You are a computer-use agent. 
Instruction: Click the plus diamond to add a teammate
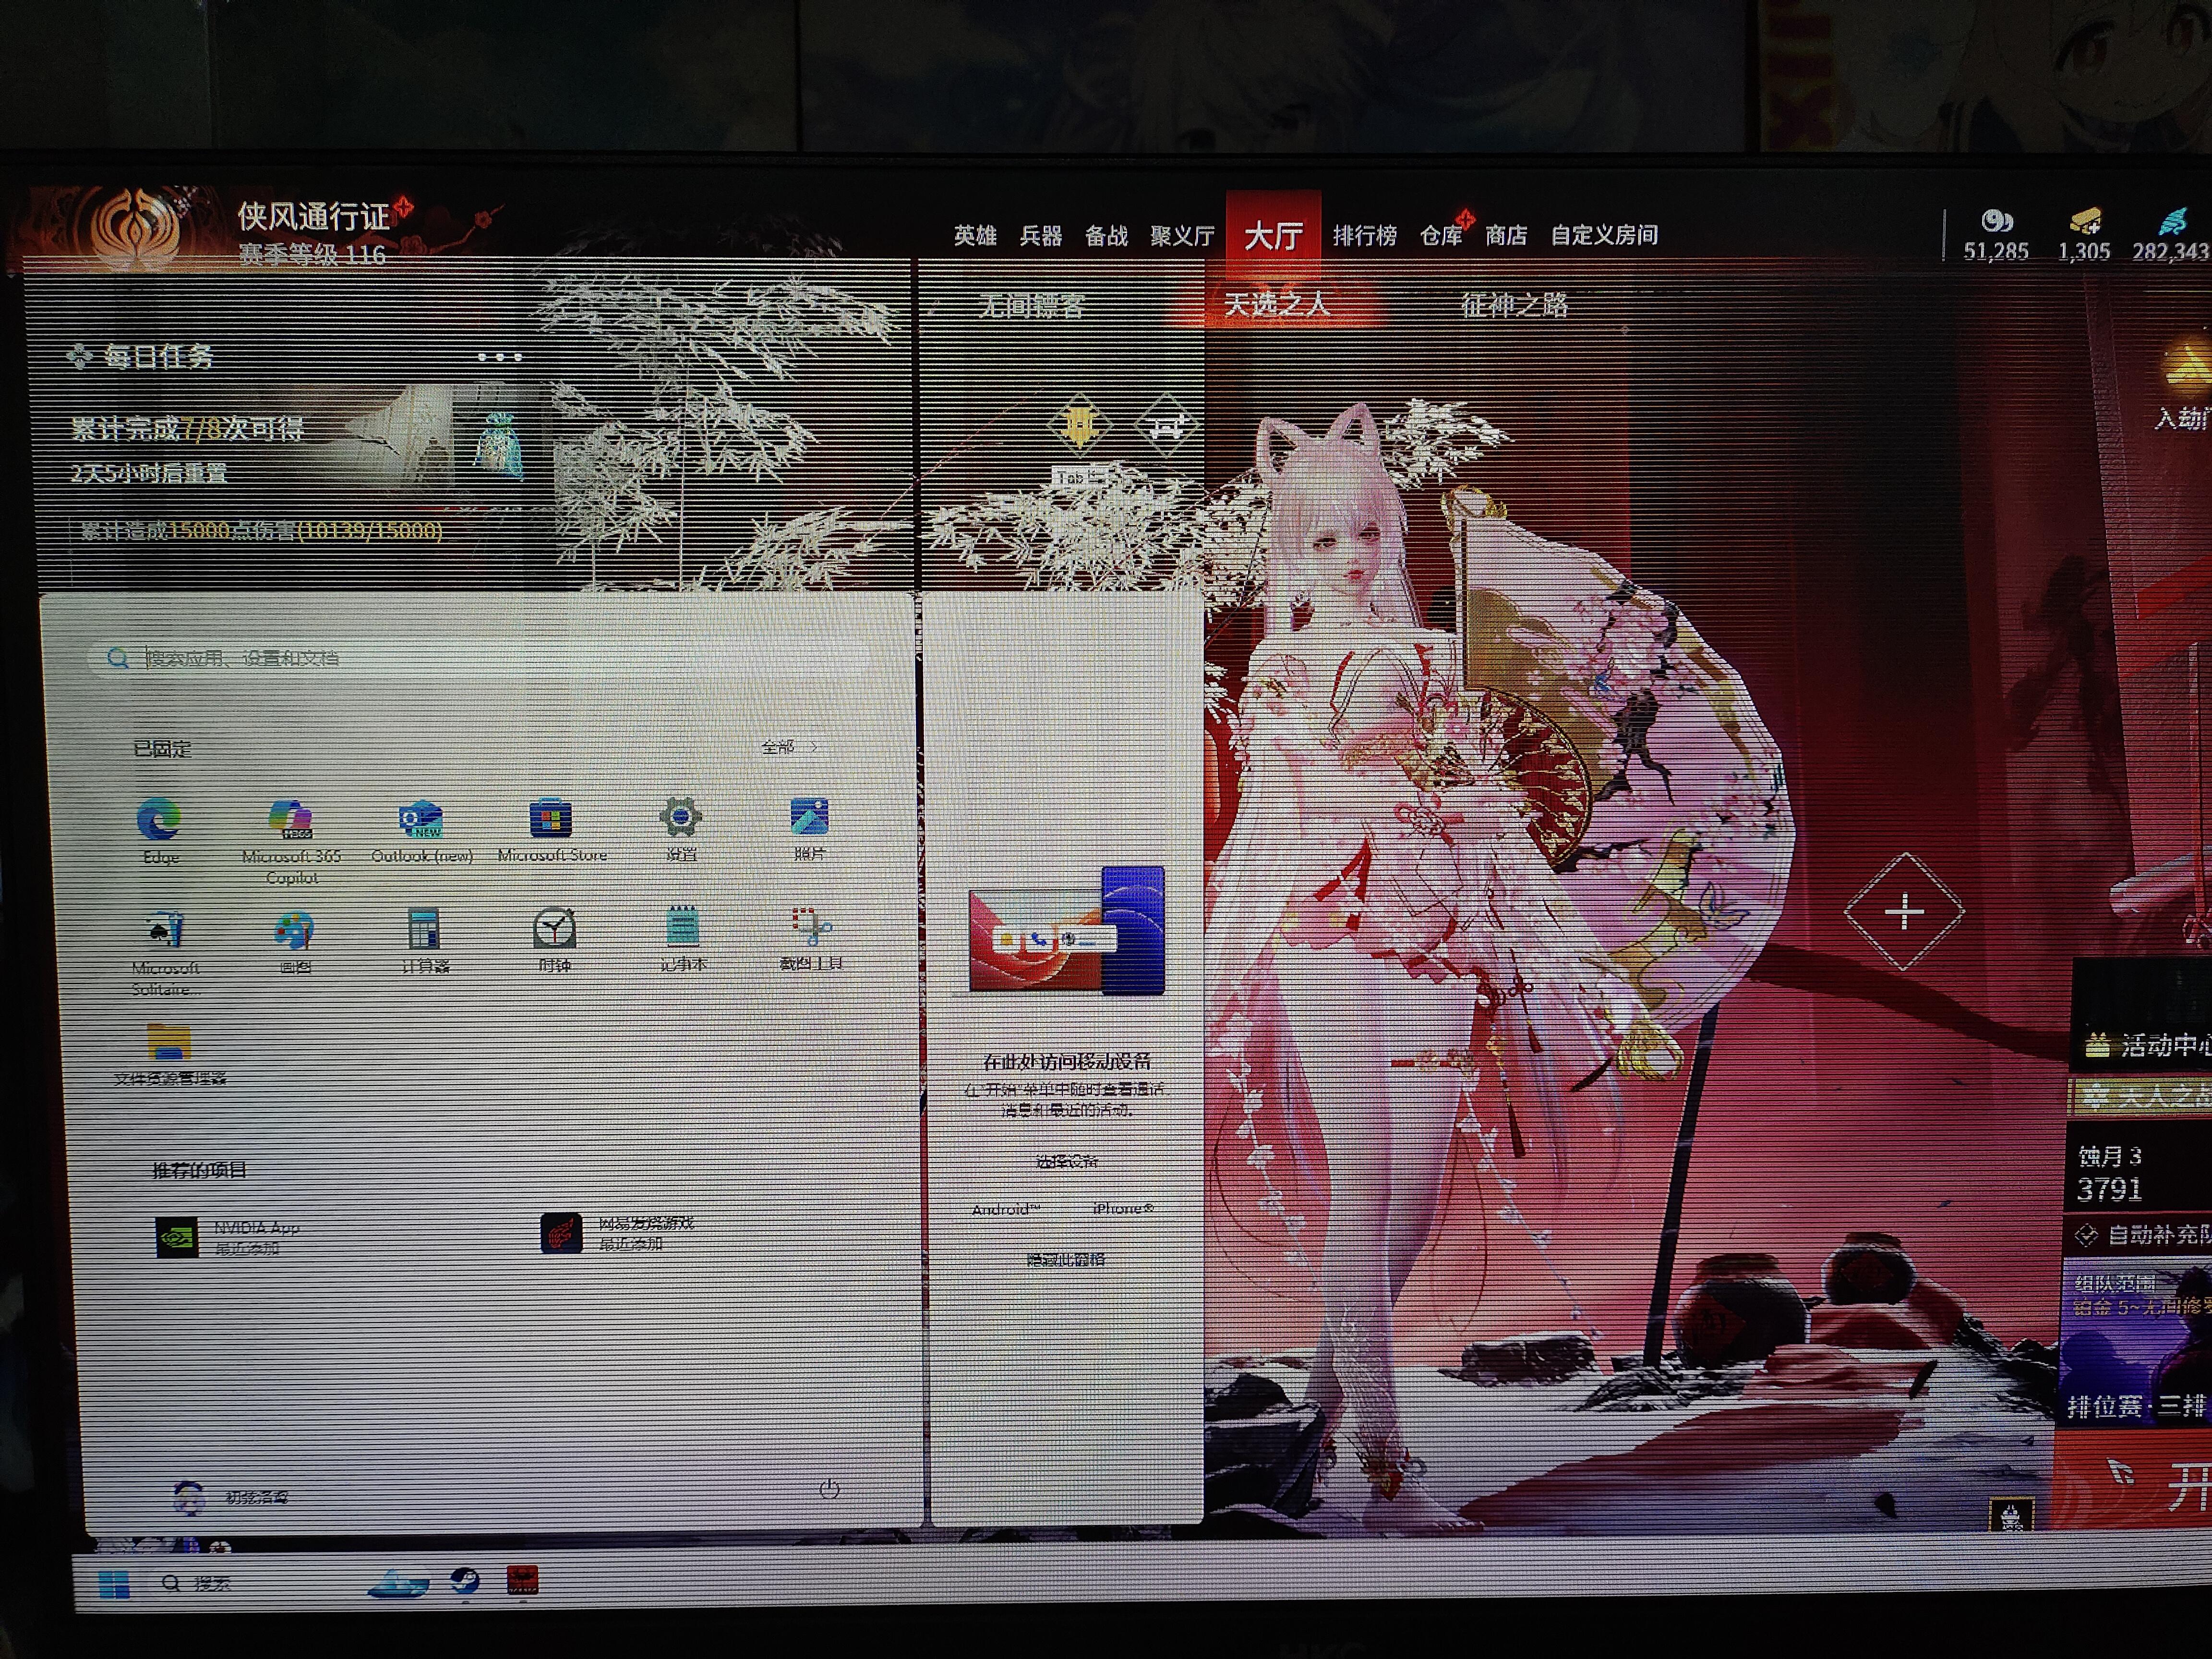1904,912
